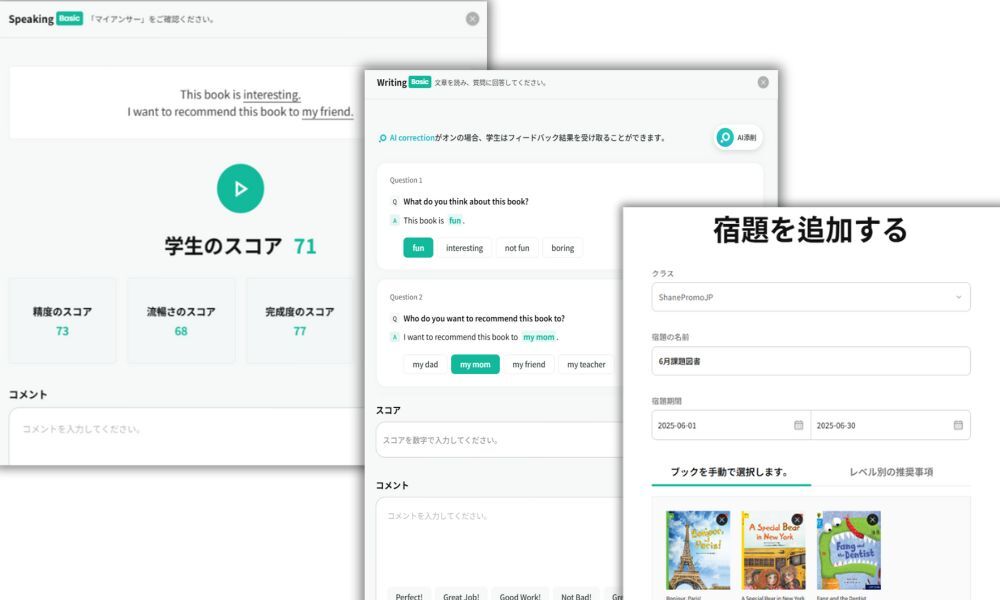This screenshot has height=600, width=1000.
Task: Click the 宿題の名前 homework name field
Action: 810,361
